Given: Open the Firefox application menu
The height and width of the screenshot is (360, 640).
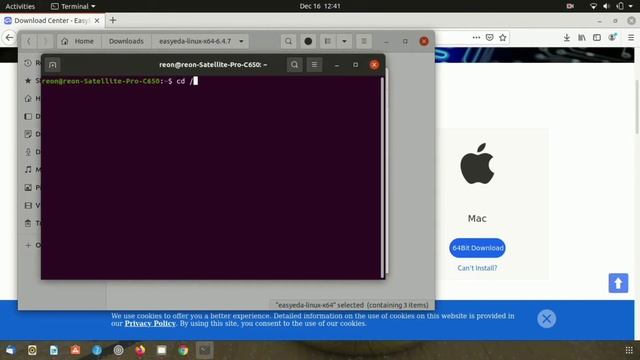Looking at the screenshot, I should pyautogui.click(x=631, y=38).
